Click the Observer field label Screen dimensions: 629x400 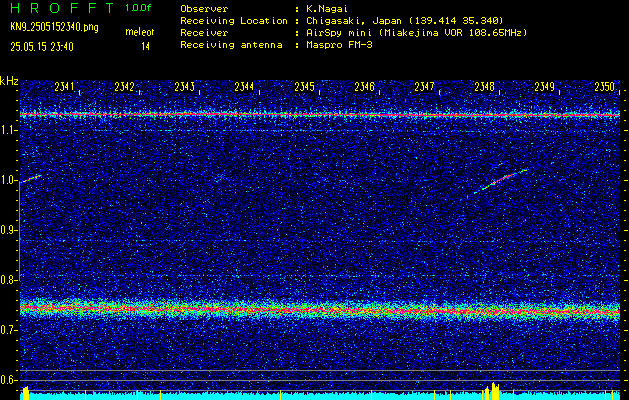tap(204, 8)
